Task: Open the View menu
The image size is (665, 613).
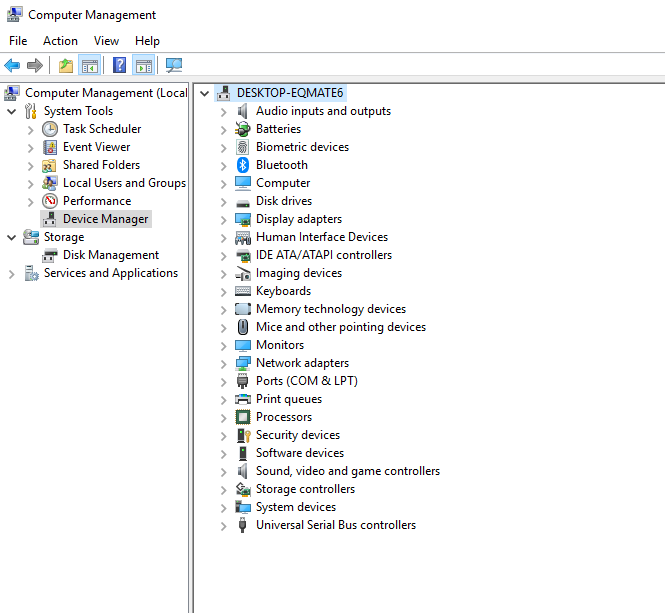Action: 106,41
